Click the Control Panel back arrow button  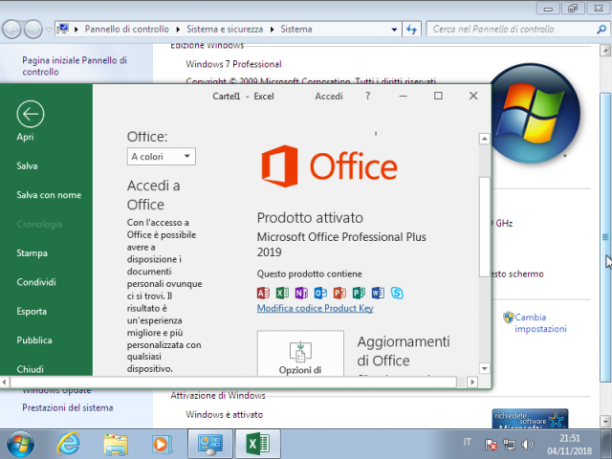click(x=12, y=29)
